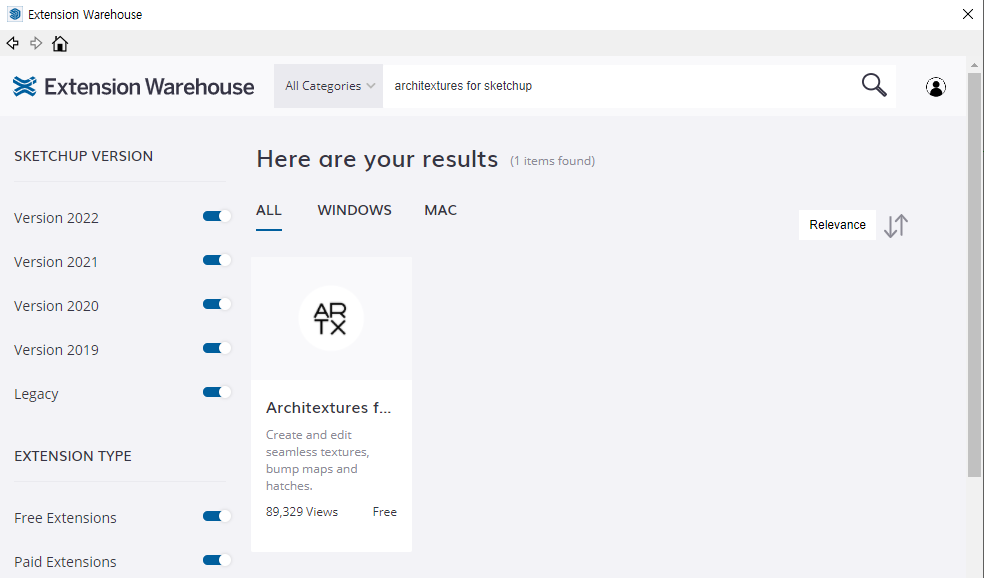
Task: Toggle the Legacy version filter
Action: coord(217,392)
